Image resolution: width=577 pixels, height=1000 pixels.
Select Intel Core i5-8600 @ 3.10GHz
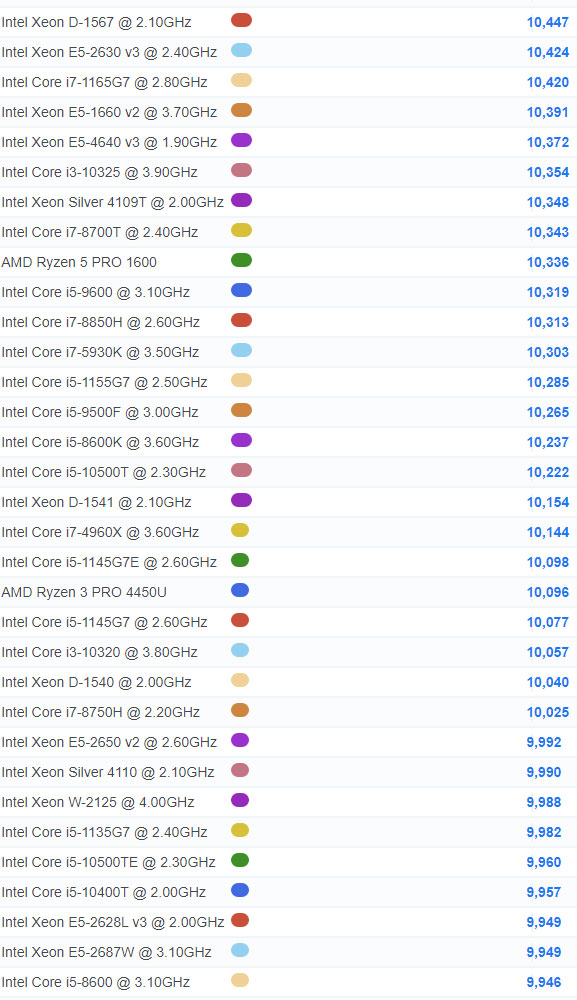[x=96, y=982]
